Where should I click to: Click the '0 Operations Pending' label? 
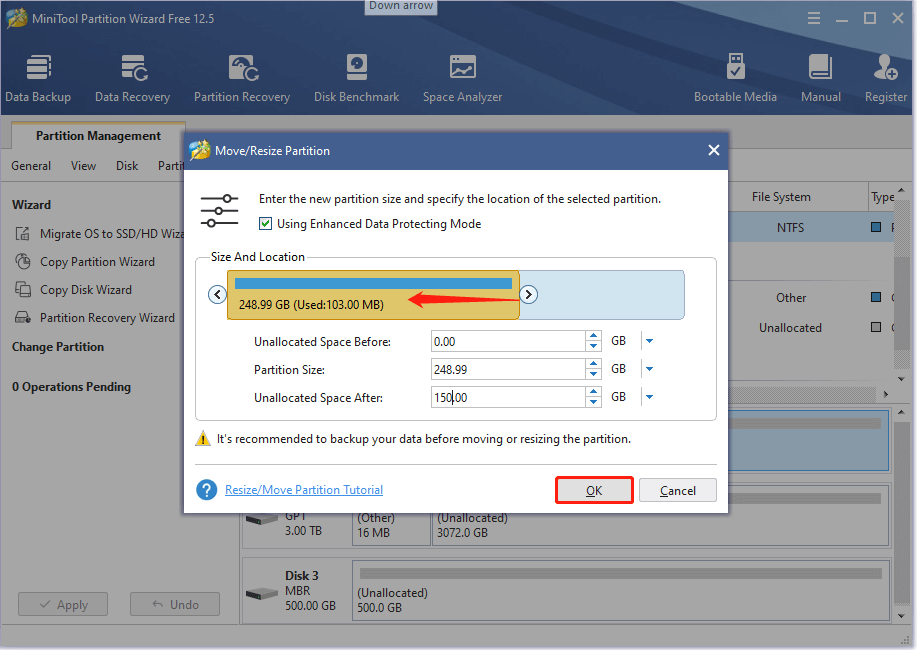(71, 387)
